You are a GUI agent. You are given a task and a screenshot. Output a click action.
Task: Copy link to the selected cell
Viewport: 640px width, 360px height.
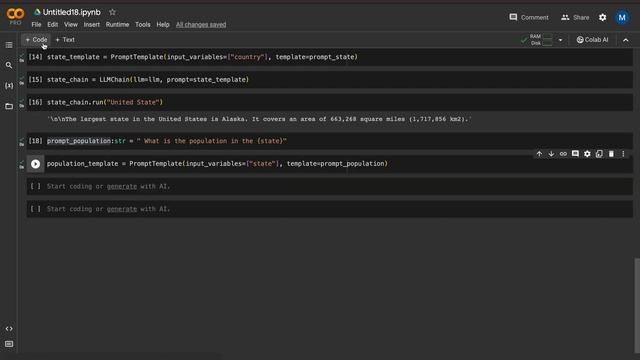click(x=563, y=154)
